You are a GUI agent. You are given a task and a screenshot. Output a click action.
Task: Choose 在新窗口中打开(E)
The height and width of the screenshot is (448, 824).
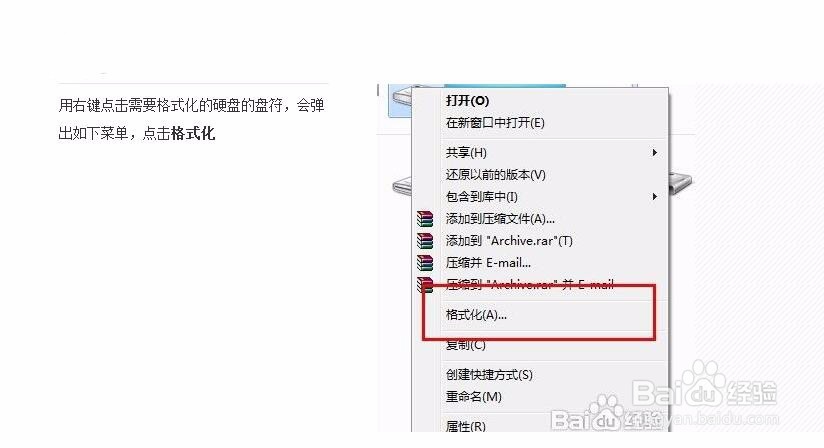pos(495,122)
